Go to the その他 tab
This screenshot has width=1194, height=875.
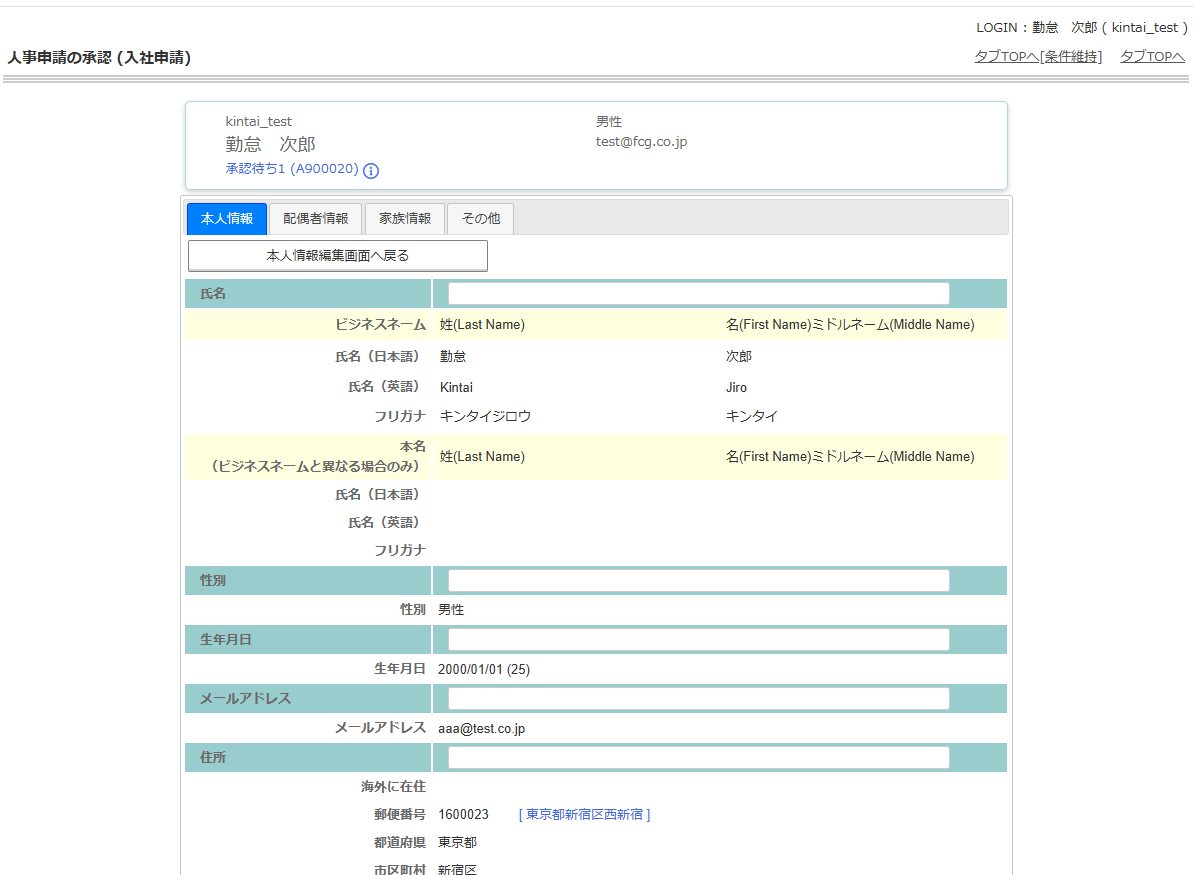click(481, 219)
